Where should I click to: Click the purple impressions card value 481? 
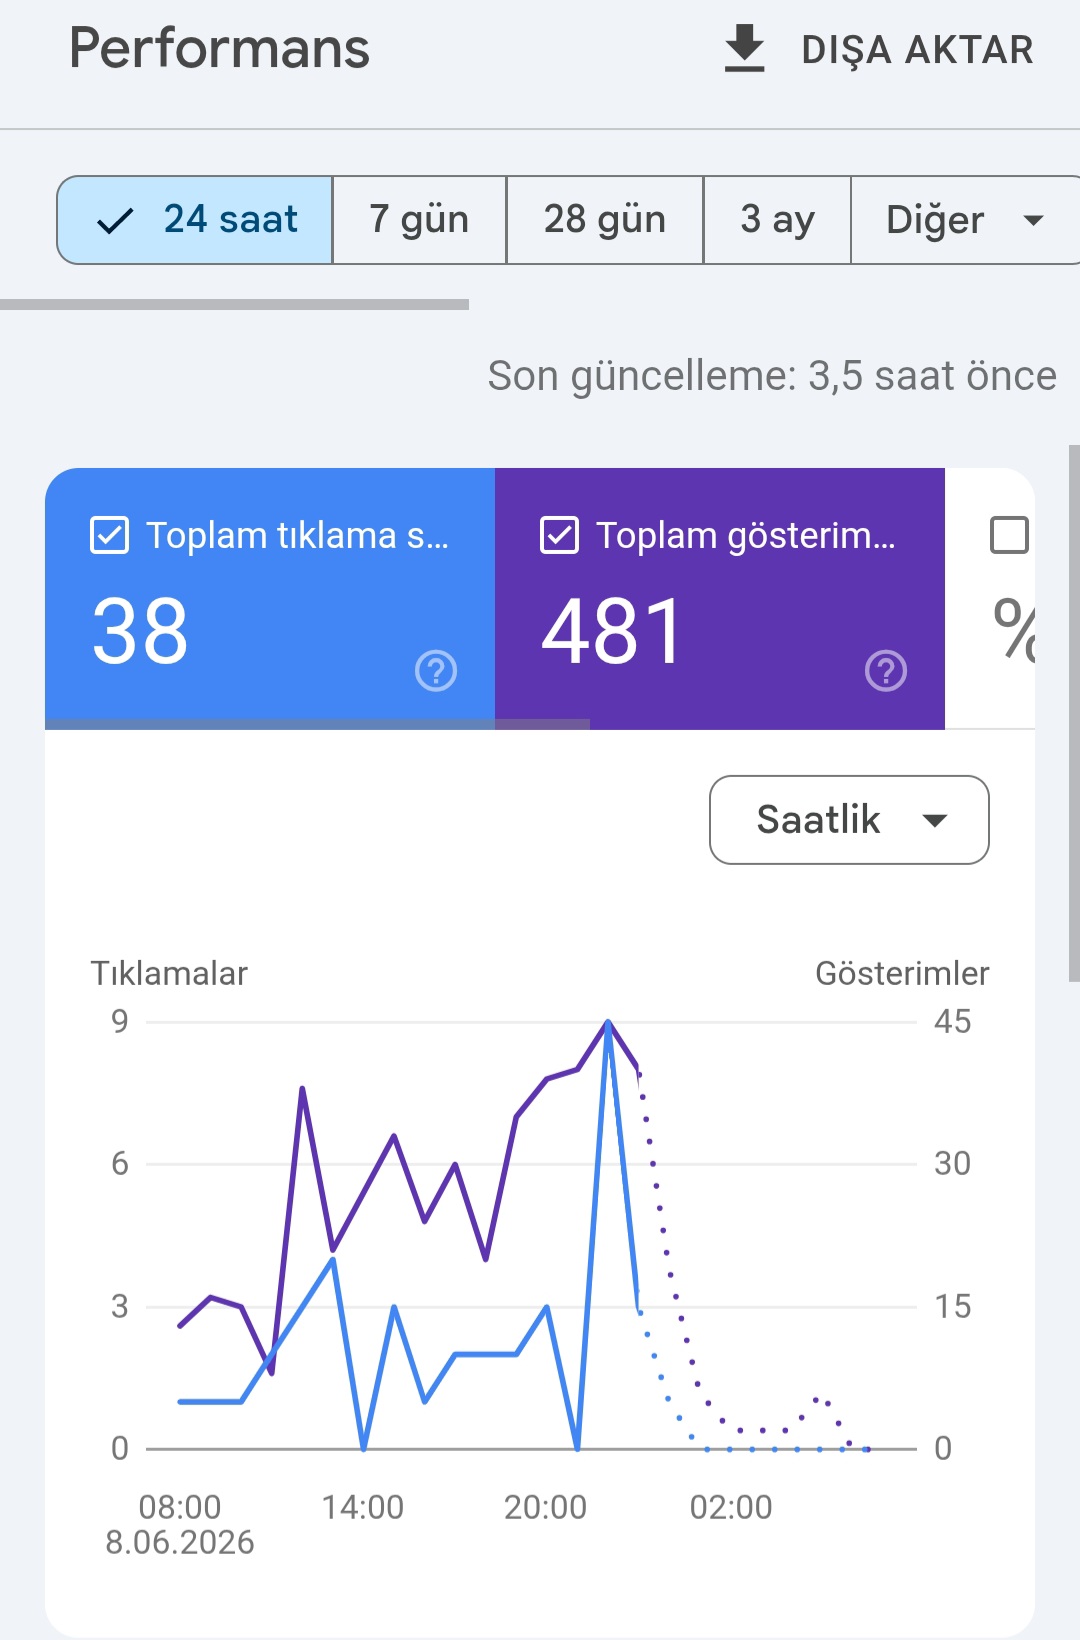tap(612, 631)
